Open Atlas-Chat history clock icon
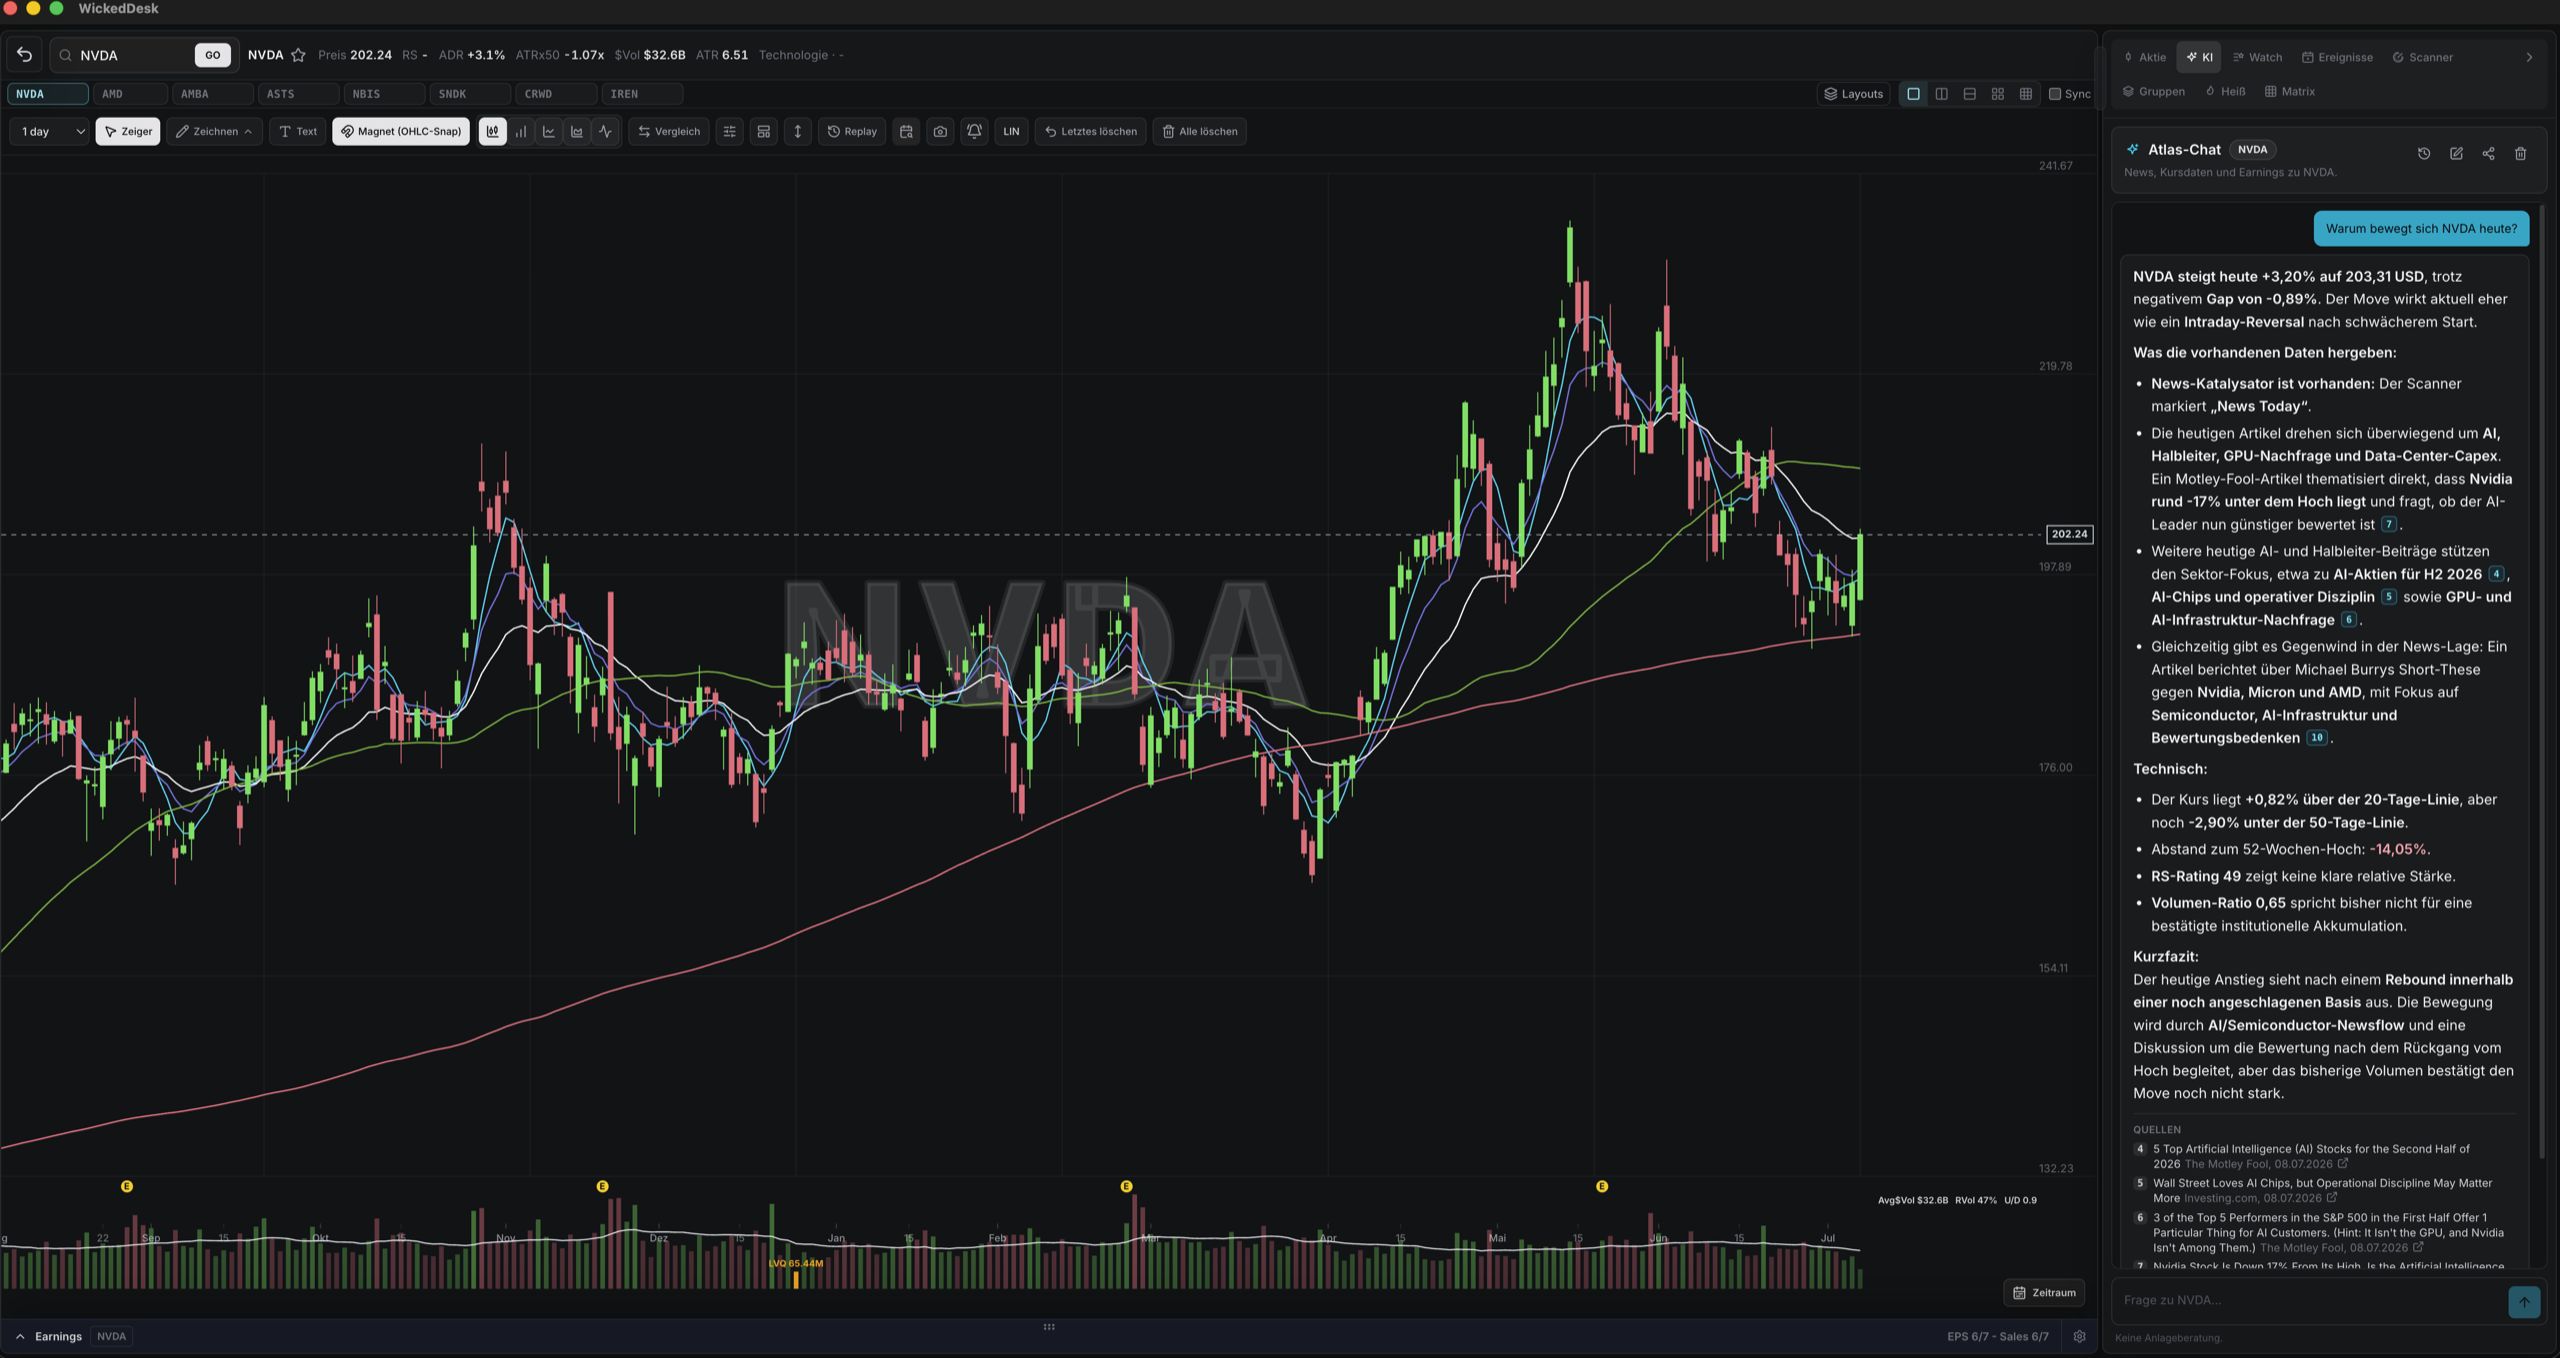The width and height of the screenshot is (2560, 1358). (x=2424, y=153)
